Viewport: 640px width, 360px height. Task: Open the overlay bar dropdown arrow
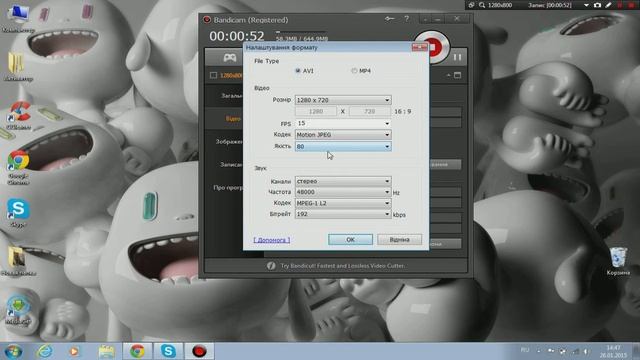tap(587, 5)
